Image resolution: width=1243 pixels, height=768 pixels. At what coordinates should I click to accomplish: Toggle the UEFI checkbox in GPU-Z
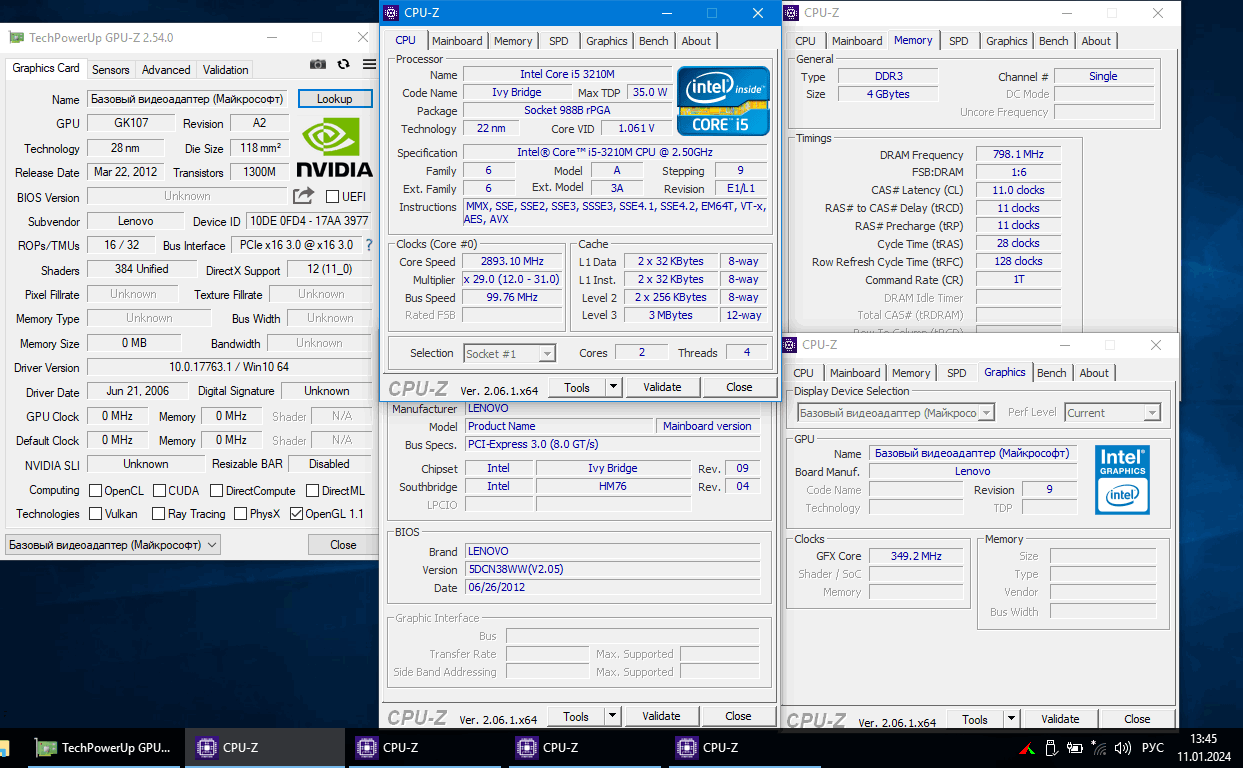click(333, 197)
